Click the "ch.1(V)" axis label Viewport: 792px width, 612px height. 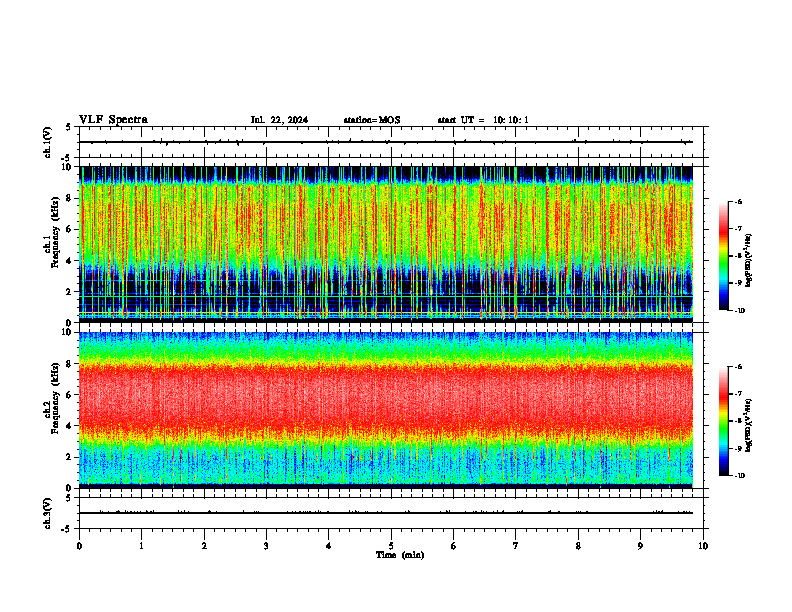(x=48, y=142)
